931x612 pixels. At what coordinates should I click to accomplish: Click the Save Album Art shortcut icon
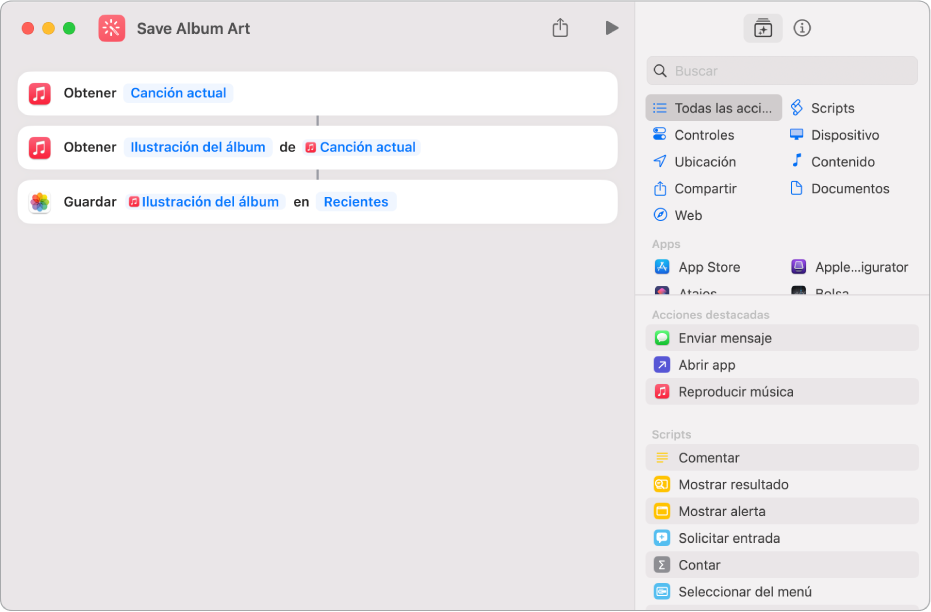[112, 28]
